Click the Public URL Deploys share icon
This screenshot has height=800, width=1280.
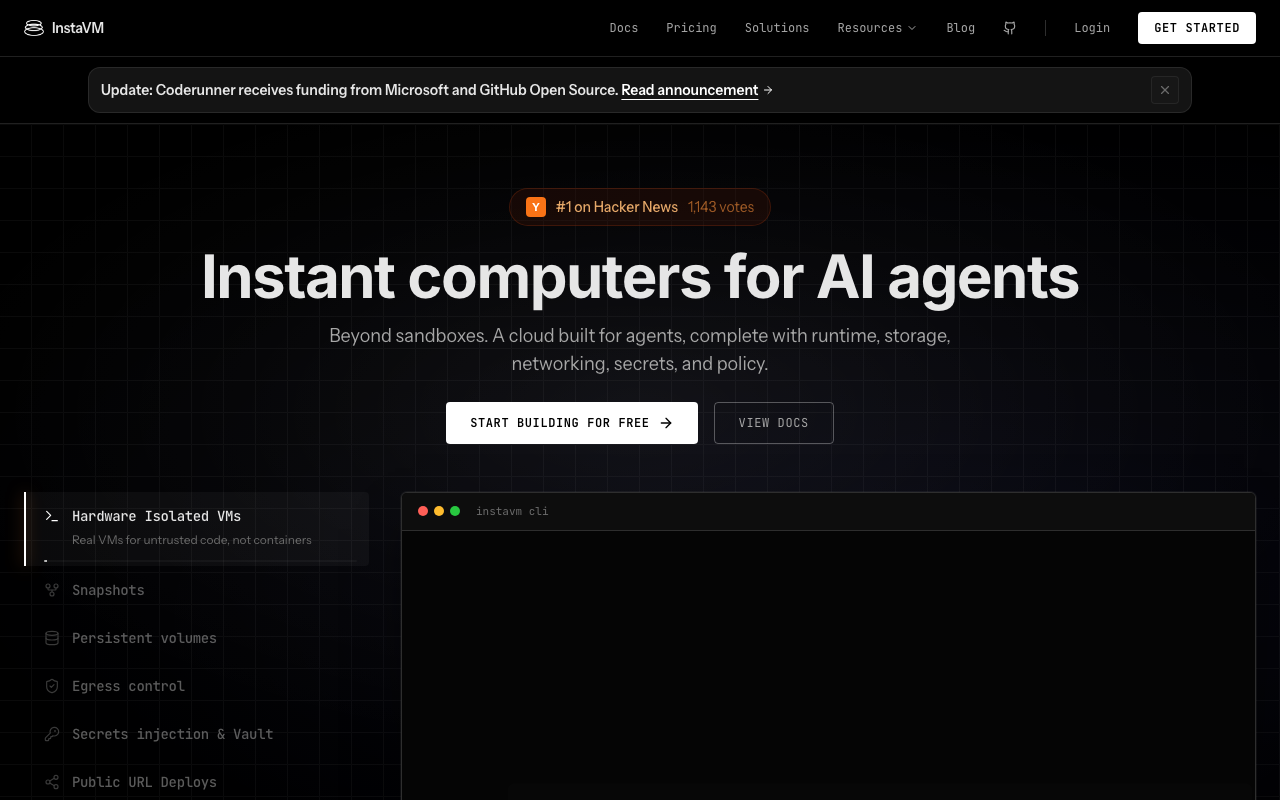[52, 782]
